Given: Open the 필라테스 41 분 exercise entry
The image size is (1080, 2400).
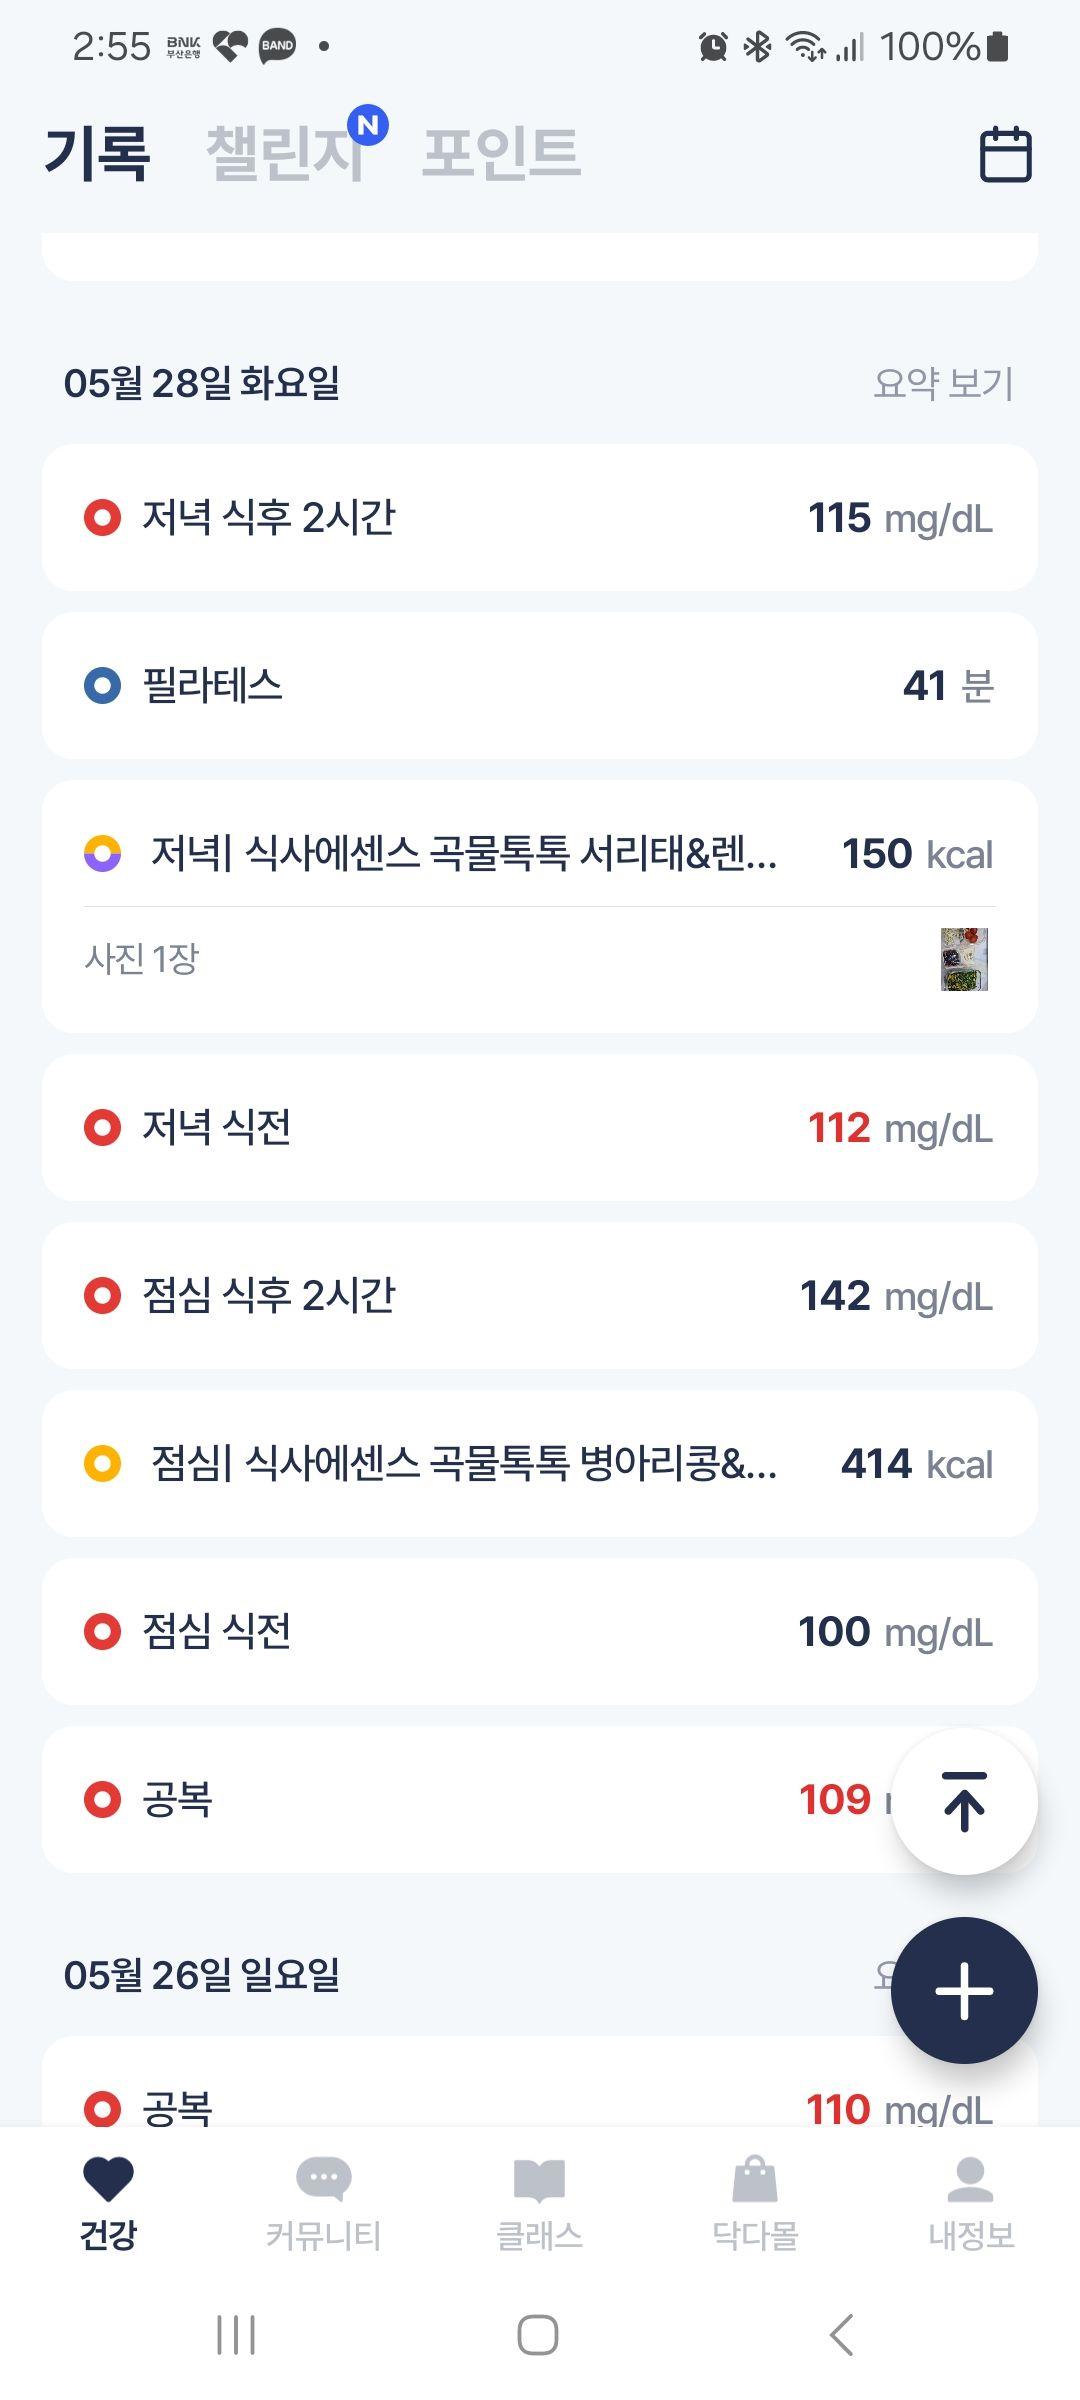Looking at the screenshot, I should click(540, 685).
